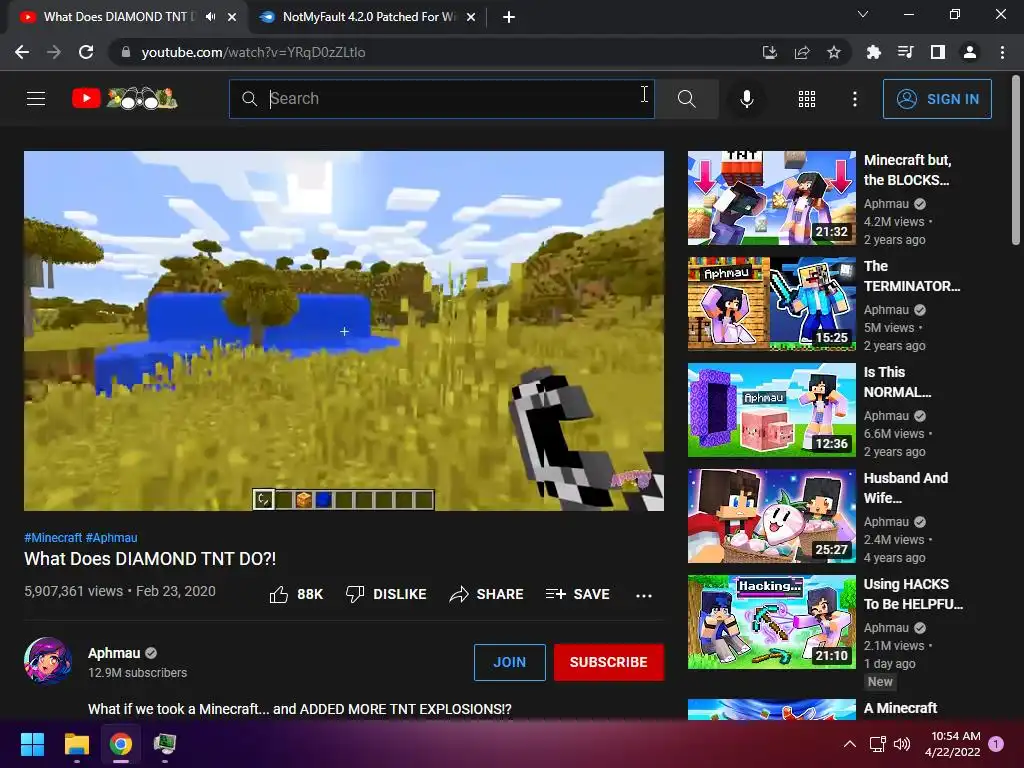Viewport: 1024px width, 768px height.
Task: Open YouTube settings three-dot menu
Action: coord(854,99)
